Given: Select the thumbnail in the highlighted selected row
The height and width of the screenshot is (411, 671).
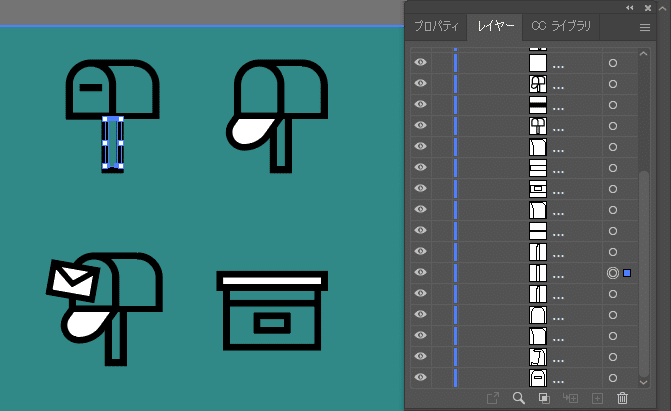Looking at the screenshot, I should [538, 273].
